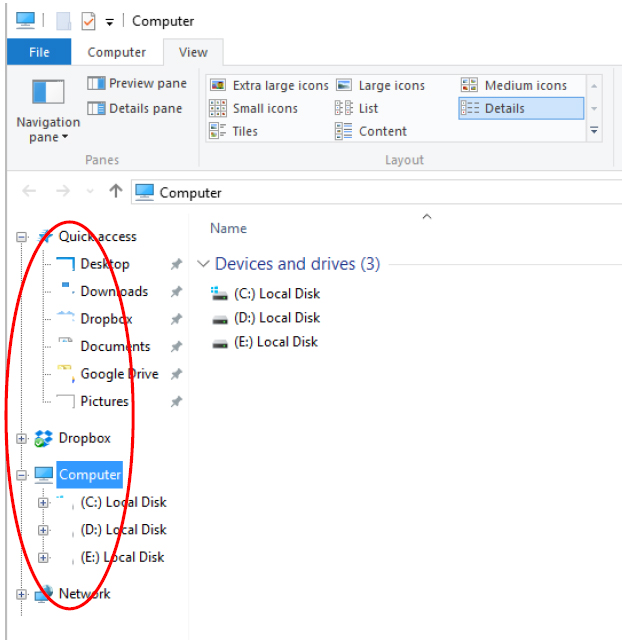The height and width of the screenshot is (640, 622).
Task: Toggle the Preview pane
Action: (137, 84)
